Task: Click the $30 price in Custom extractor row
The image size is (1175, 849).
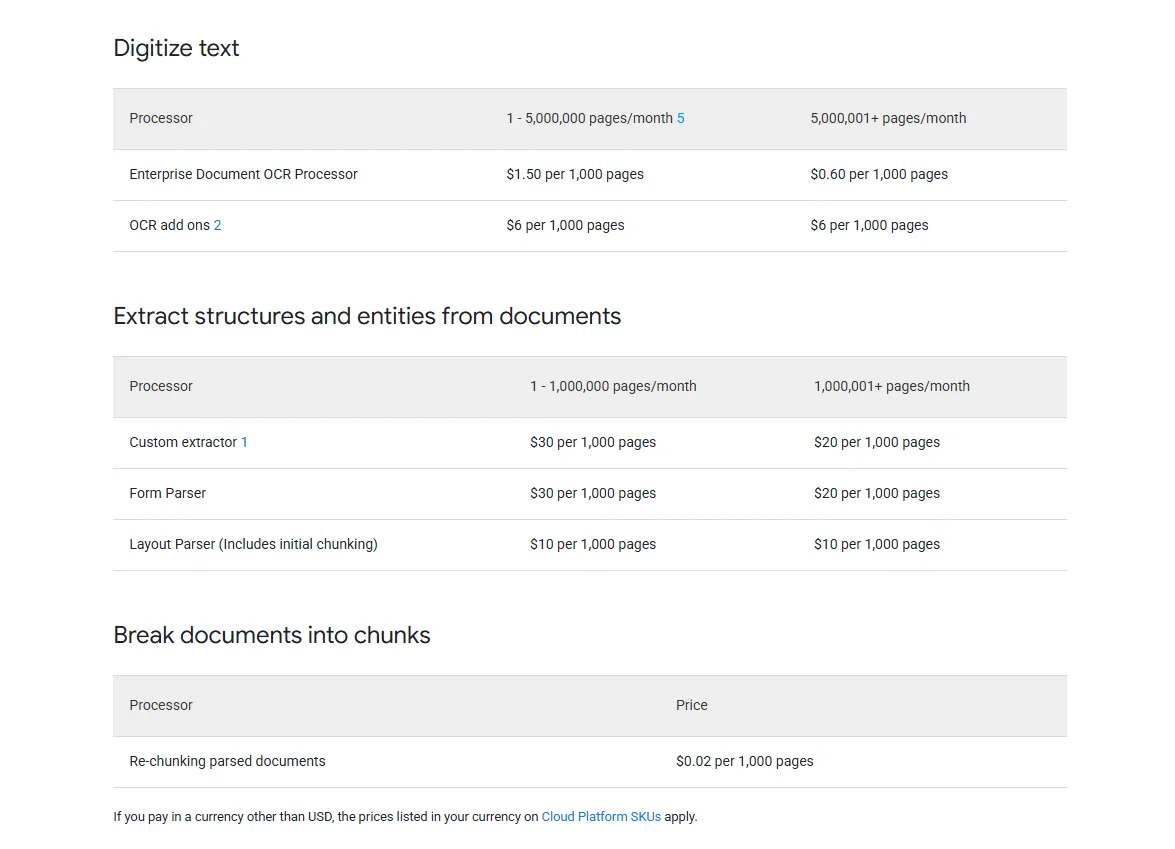Action: (593, 443)
